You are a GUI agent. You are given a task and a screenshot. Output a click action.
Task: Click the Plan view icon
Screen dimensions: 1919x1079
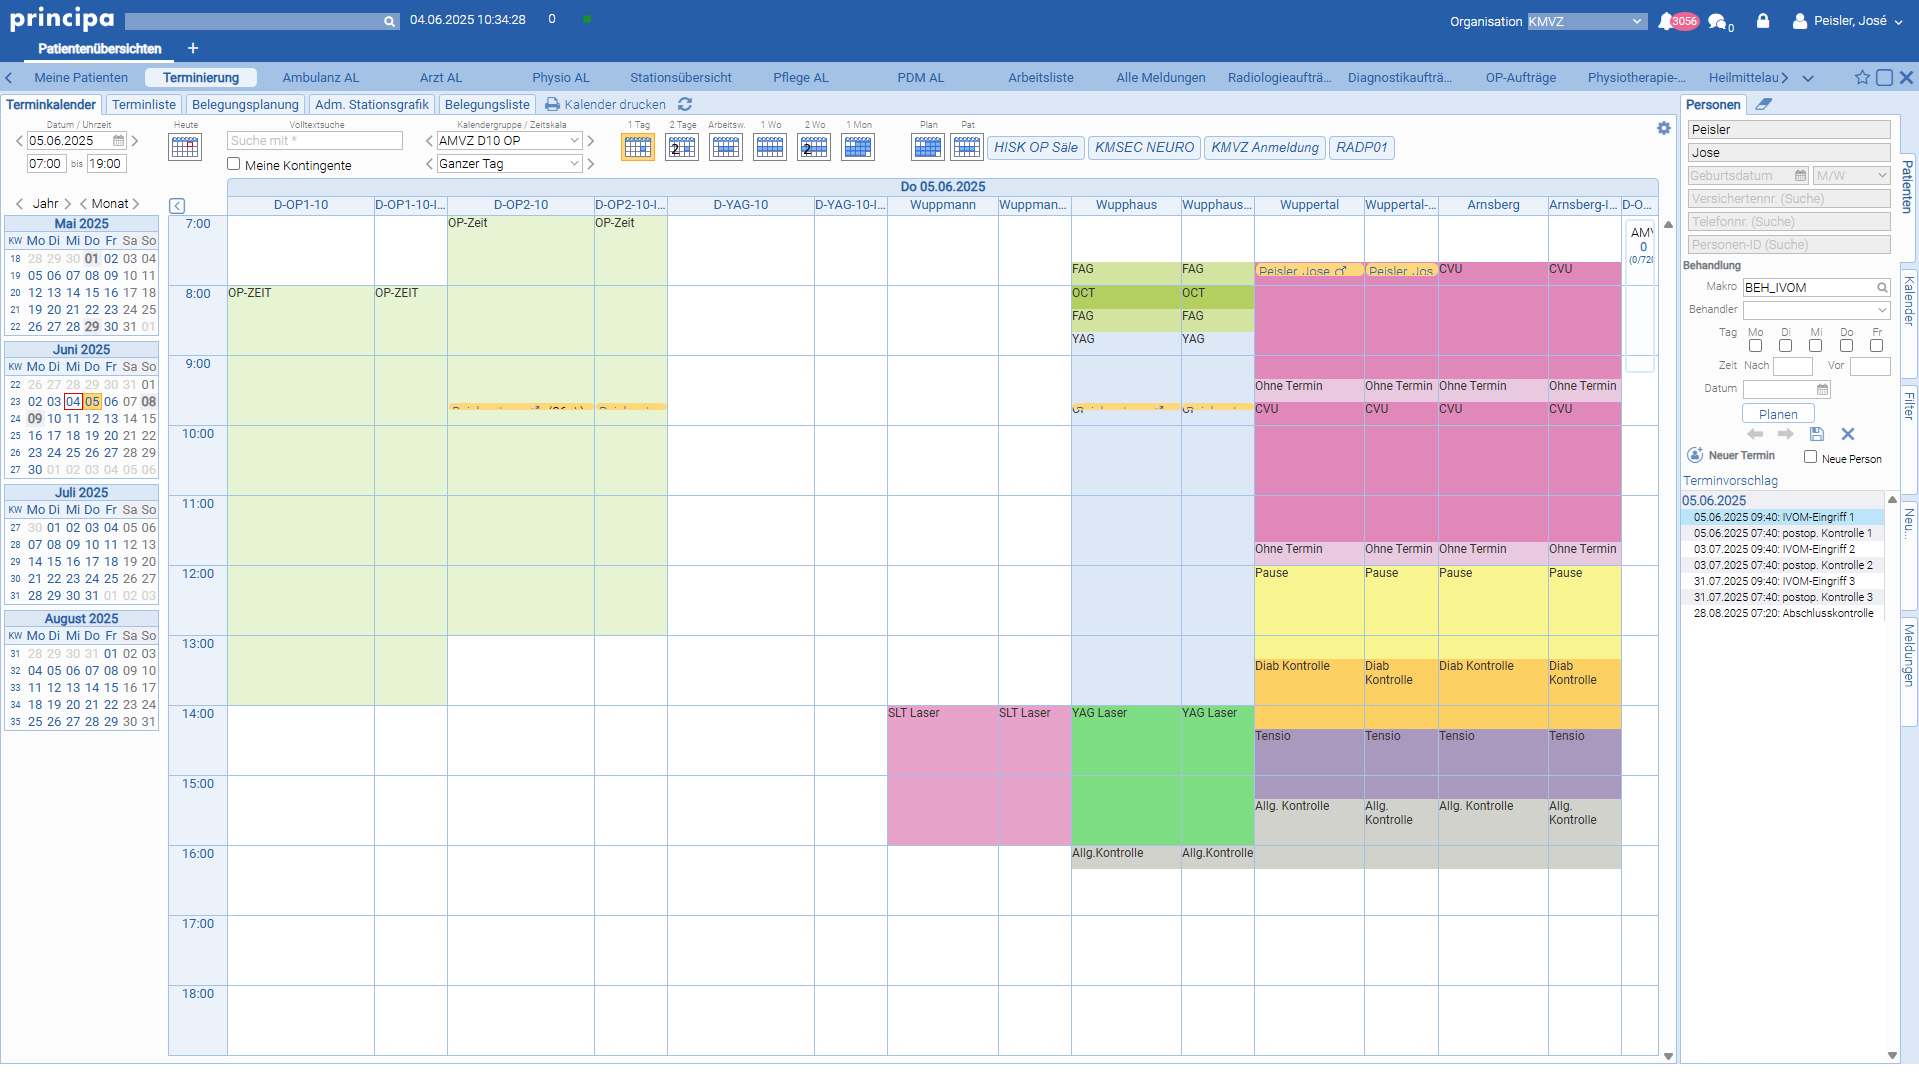point(928,147)
